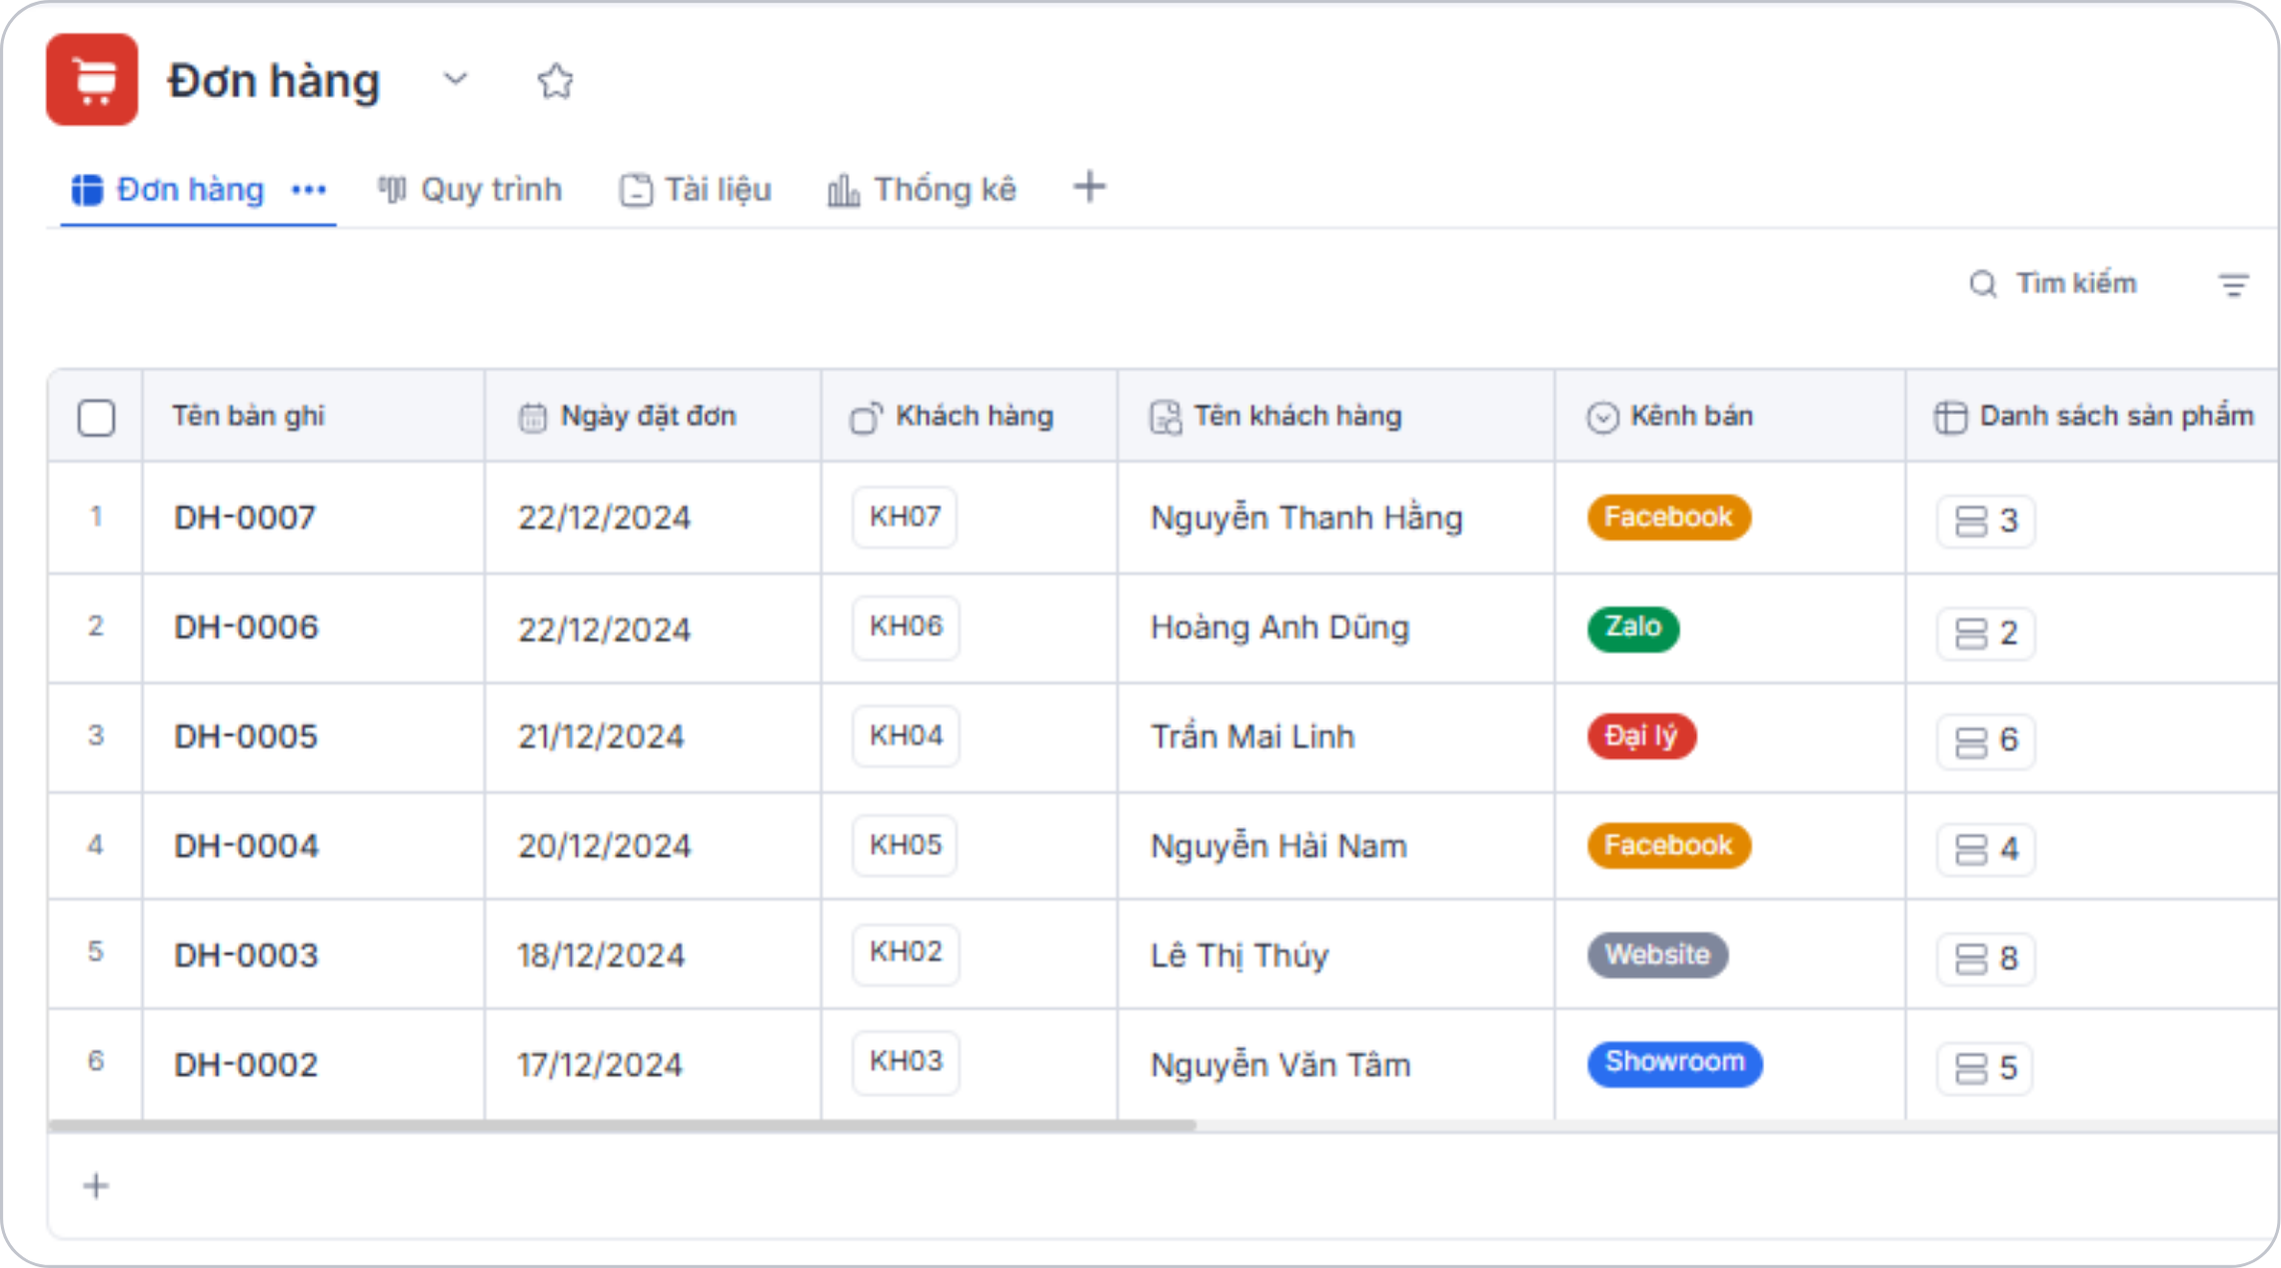Click the lookup icon in Tên khách hàng header

(x=1165, y=417)
